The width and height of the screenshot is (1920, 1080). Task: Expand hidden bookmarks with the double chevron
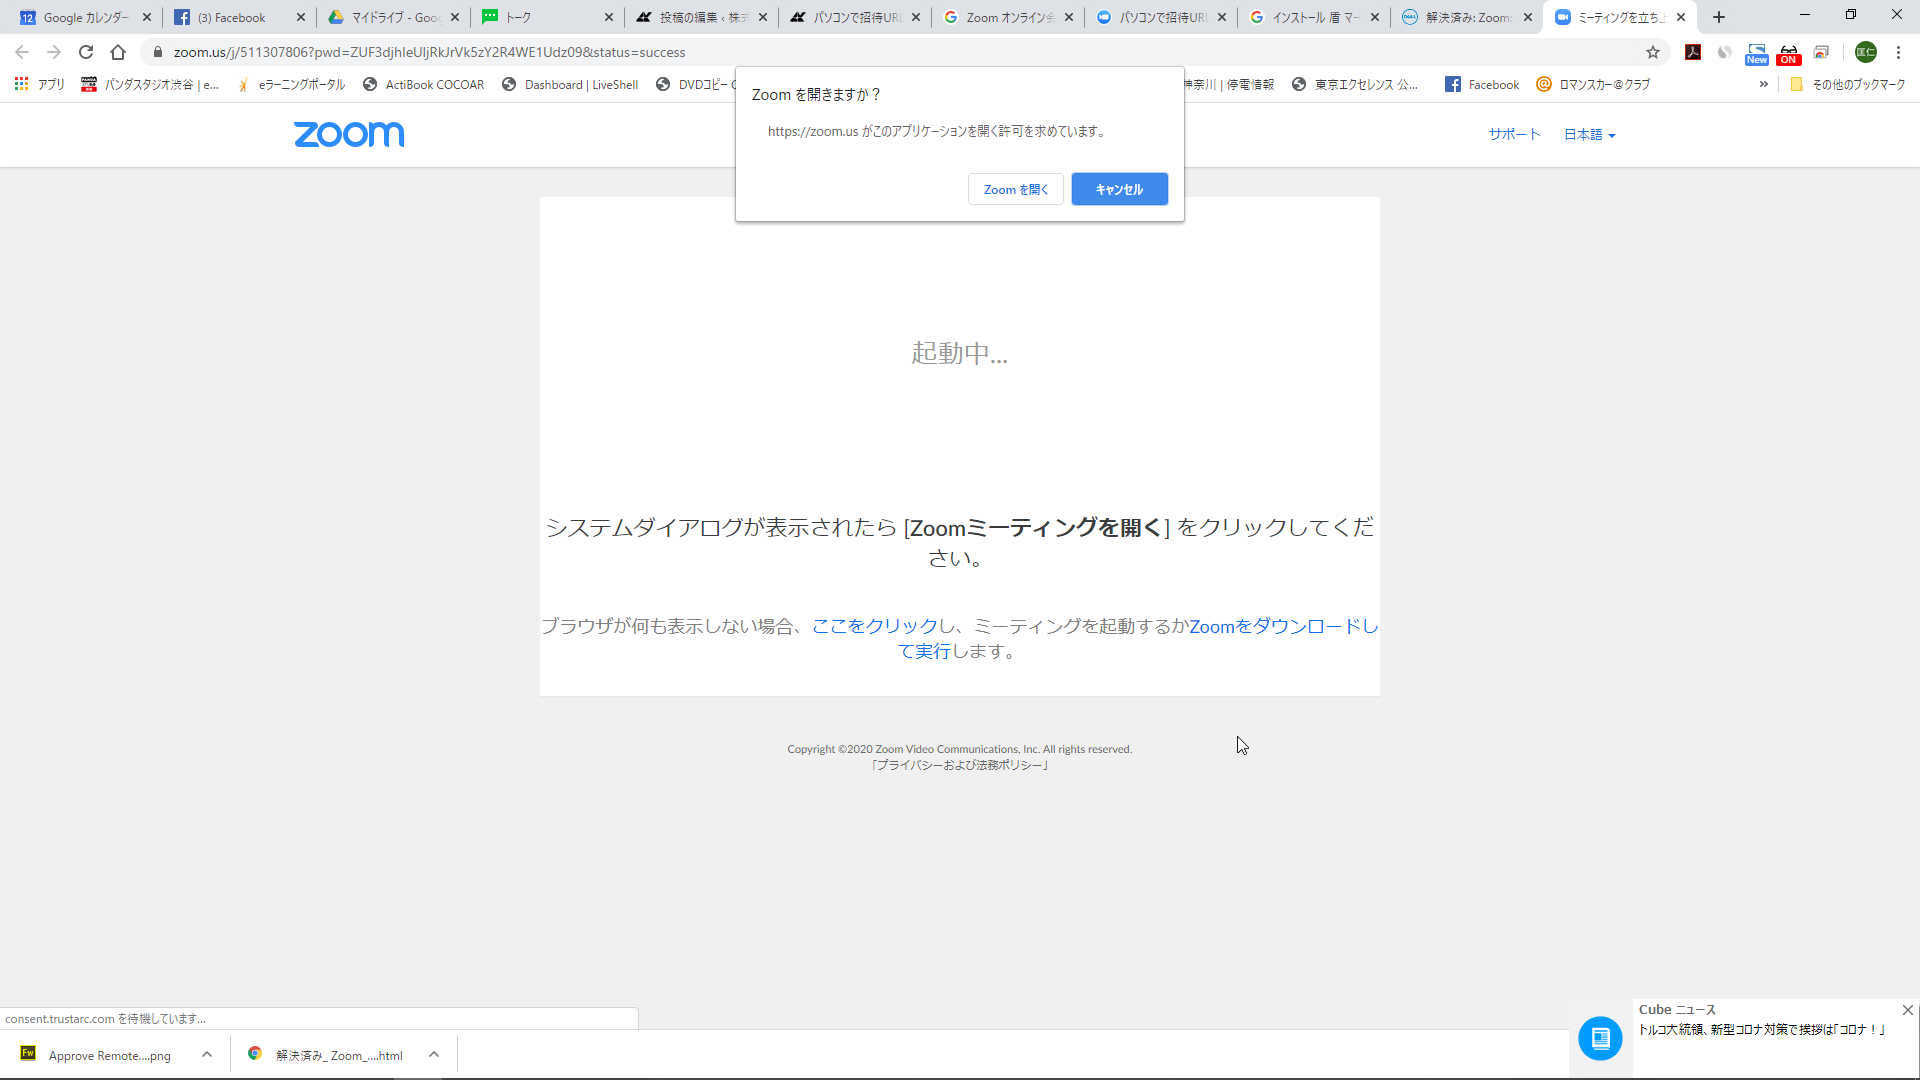click(1764, 85)
